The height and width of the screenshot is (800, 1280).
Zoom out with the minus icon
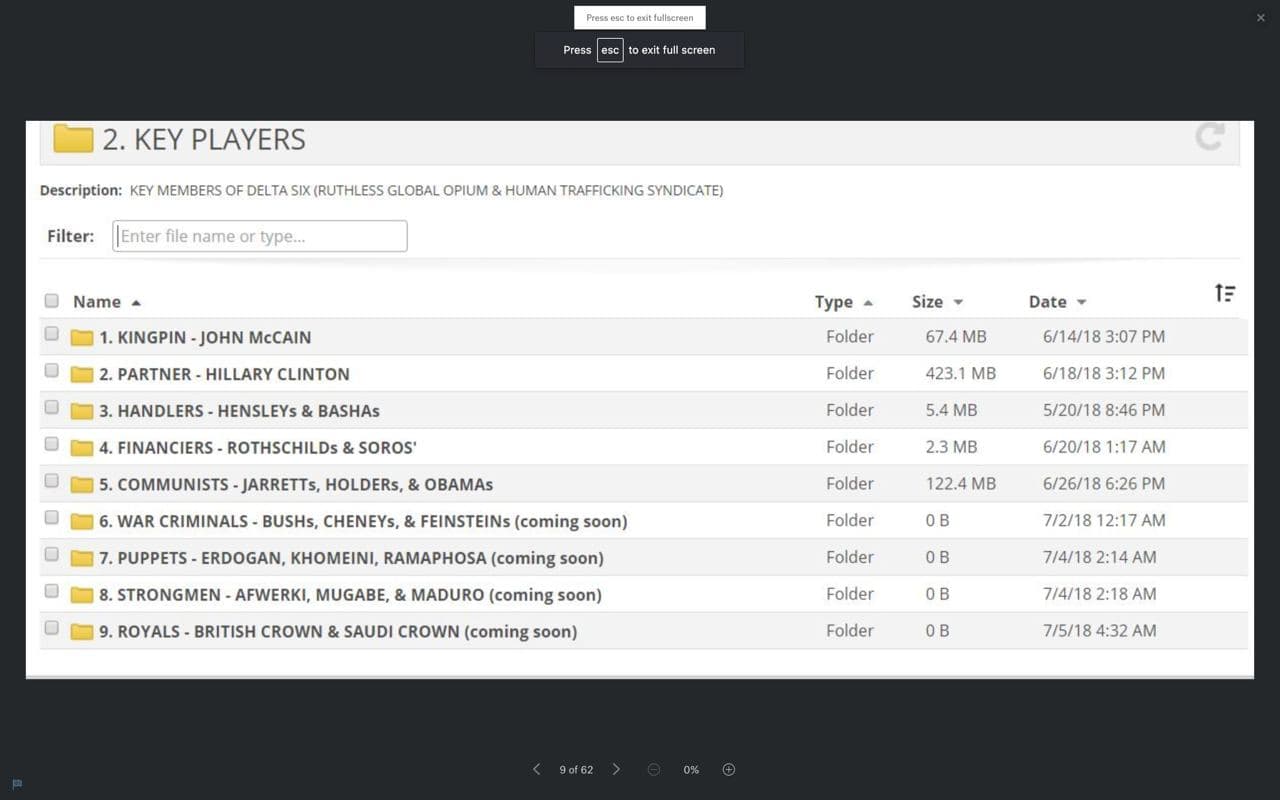click(654, 769)
